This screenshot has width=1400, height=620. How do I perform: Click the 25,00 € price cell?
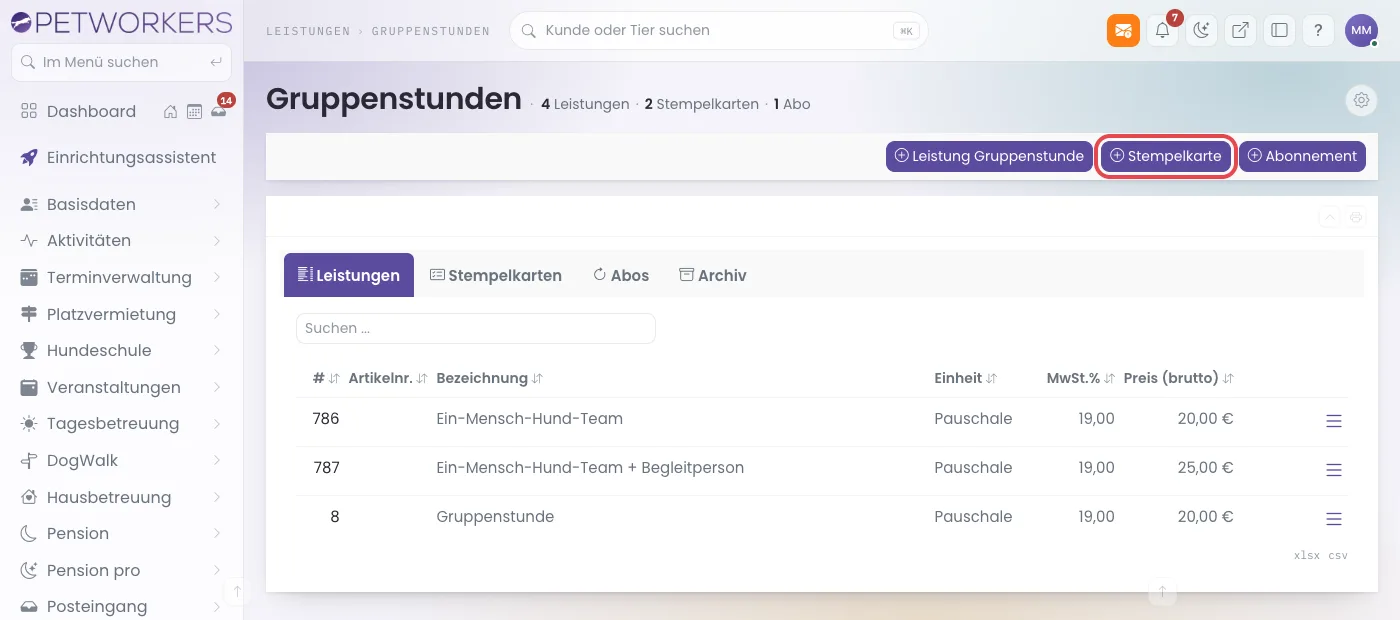coord(1205,467)
